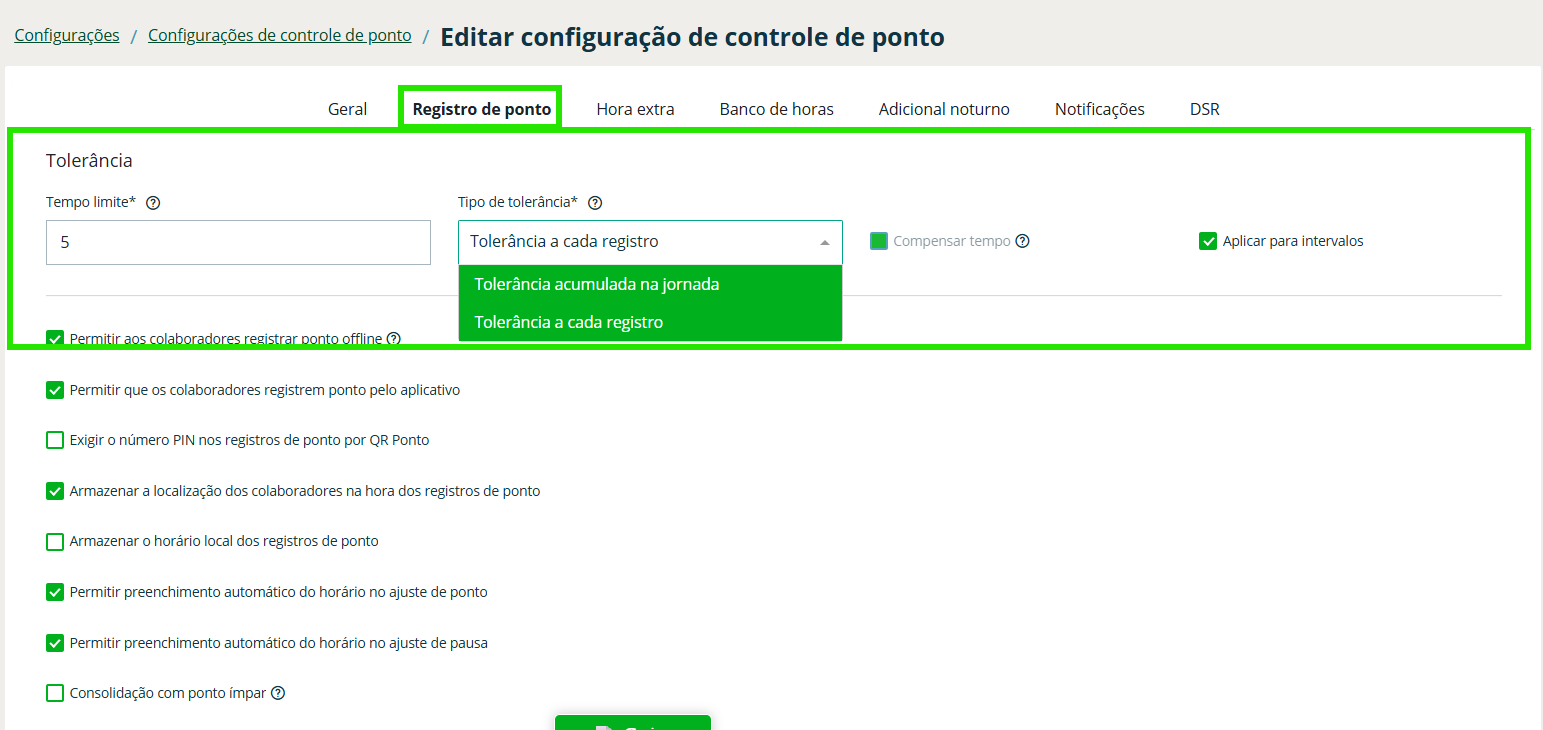This screenshot has height=730, width=1543.
Task: Click help icon for registrar ponto offline
Action: coord(394,339)
